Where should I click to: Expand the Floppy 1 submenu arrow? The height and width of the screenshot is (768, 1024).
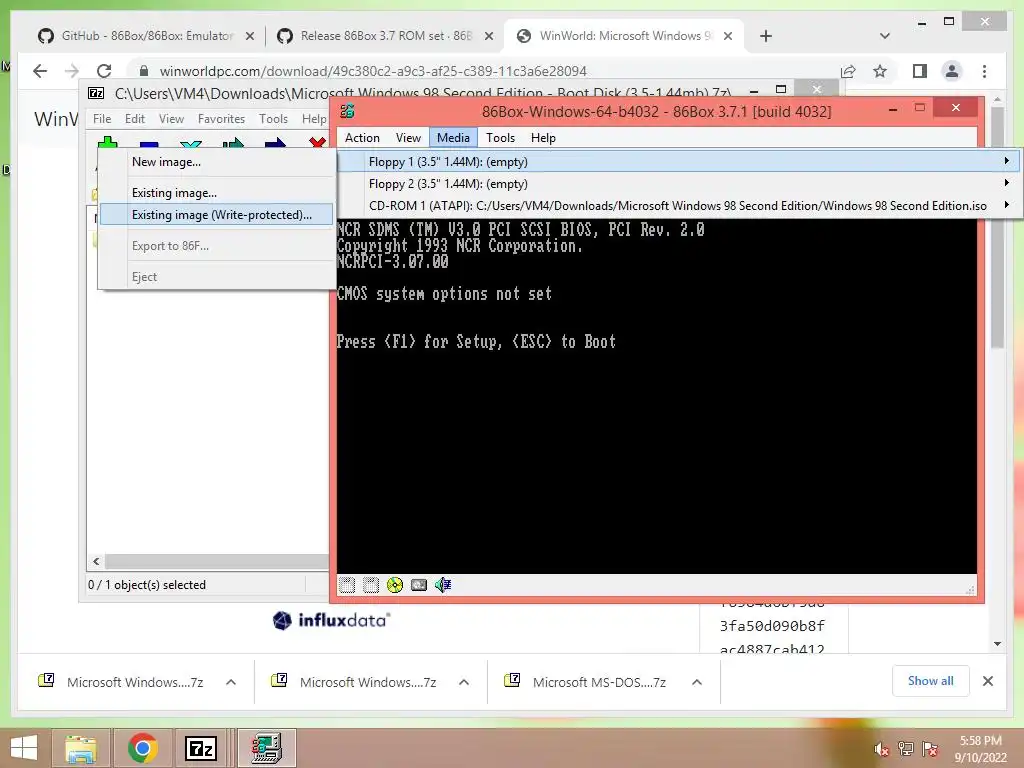click(x=1006, y=161)
